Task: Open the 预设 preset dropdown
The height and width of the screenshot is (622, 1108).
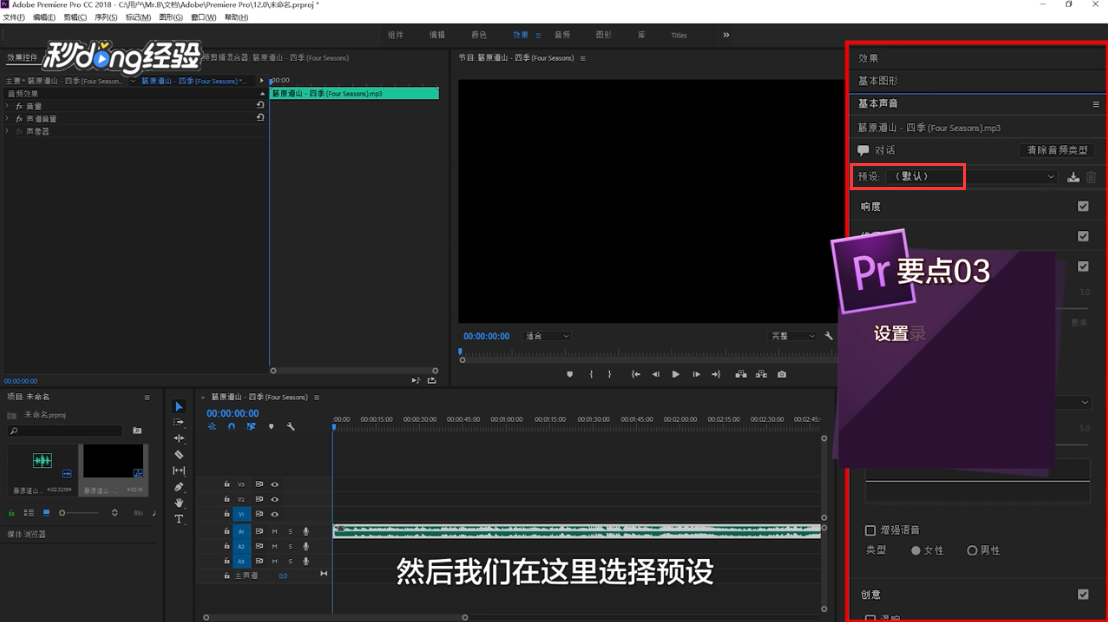Action: pyautogui.click(x=974, y=177)
